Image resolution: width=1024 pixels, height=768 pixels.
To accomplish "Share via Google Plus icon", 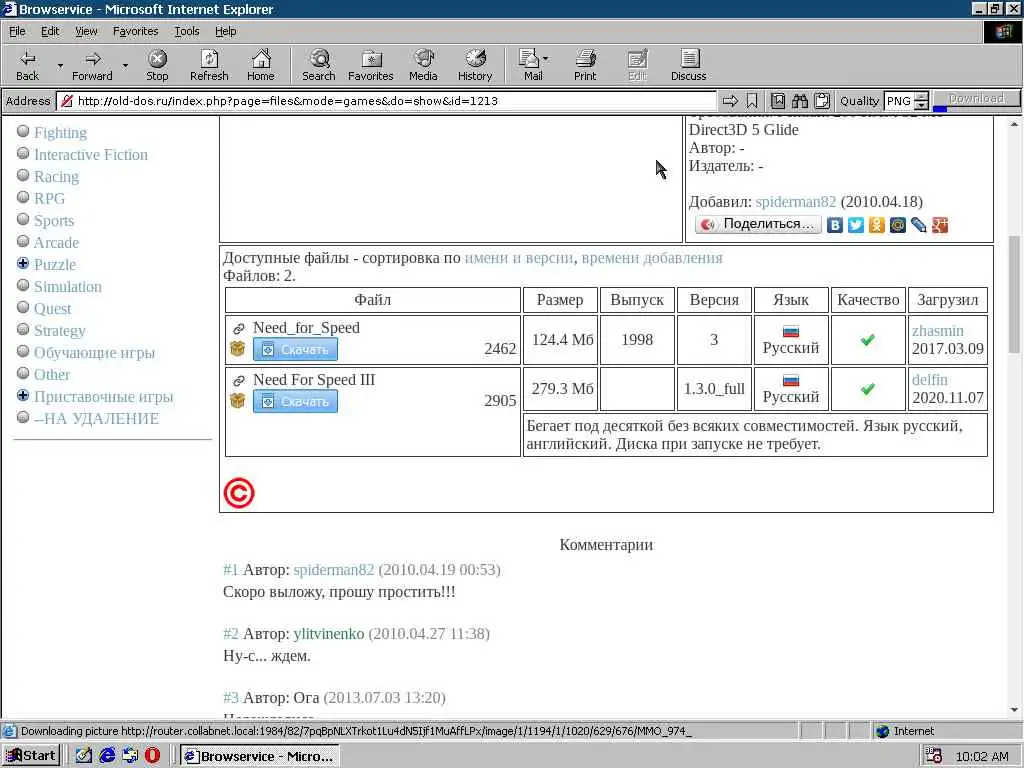I will coord(940,225).
